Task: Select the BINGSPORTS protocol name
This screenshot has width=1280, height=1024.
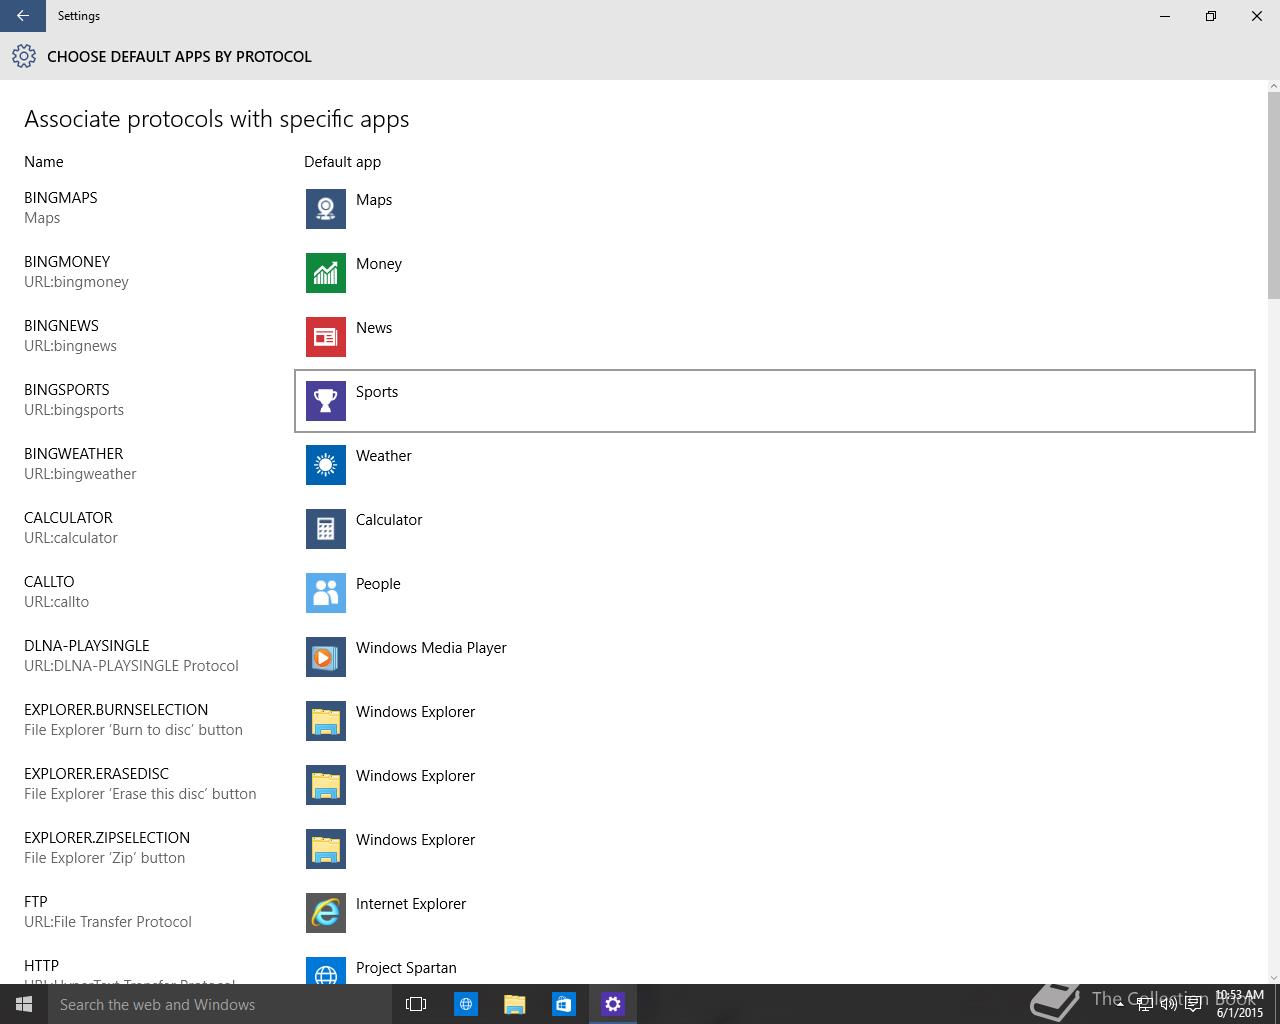Action: [67, 390]
